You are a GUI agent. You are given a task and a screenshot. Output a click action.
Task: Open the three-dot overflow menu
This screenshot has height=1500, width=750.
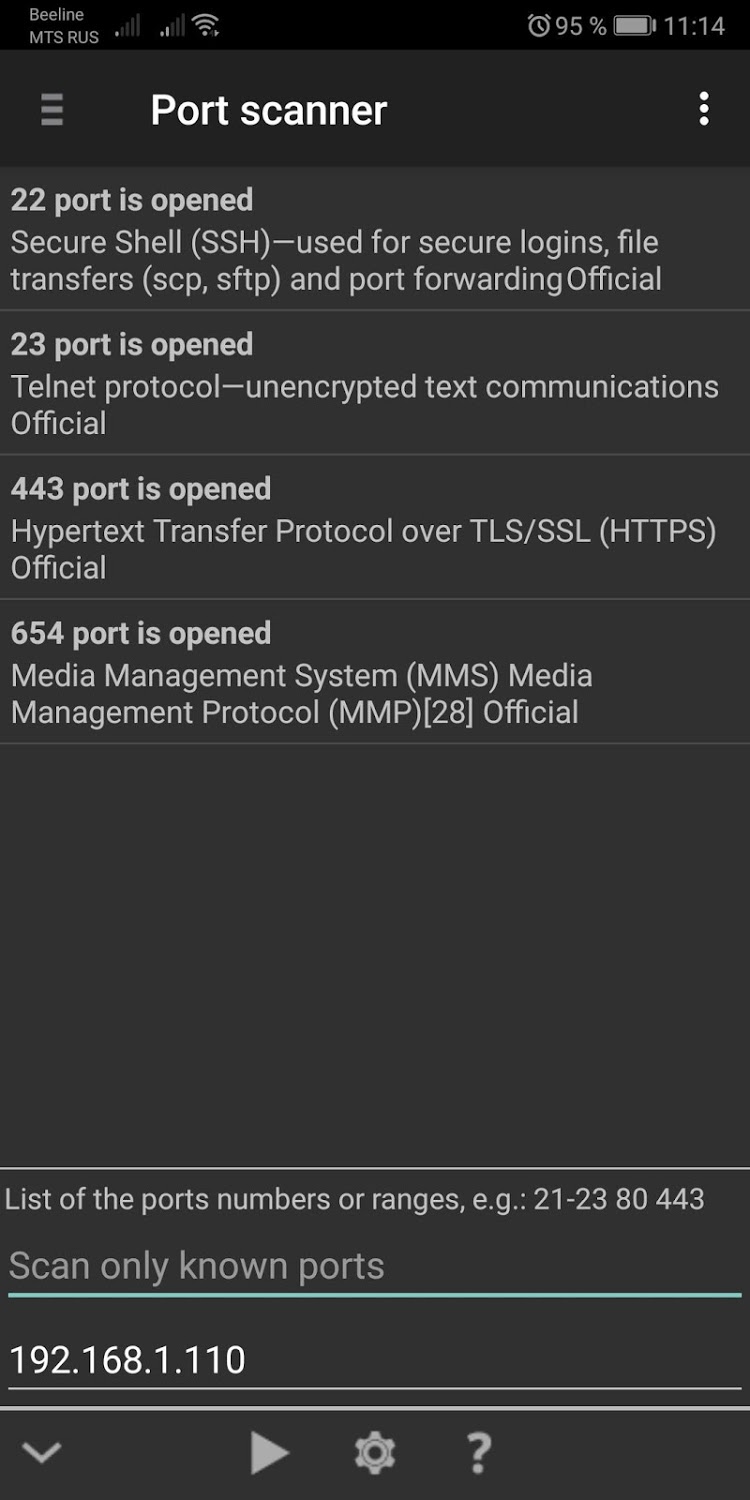click(x=704, y=109)
